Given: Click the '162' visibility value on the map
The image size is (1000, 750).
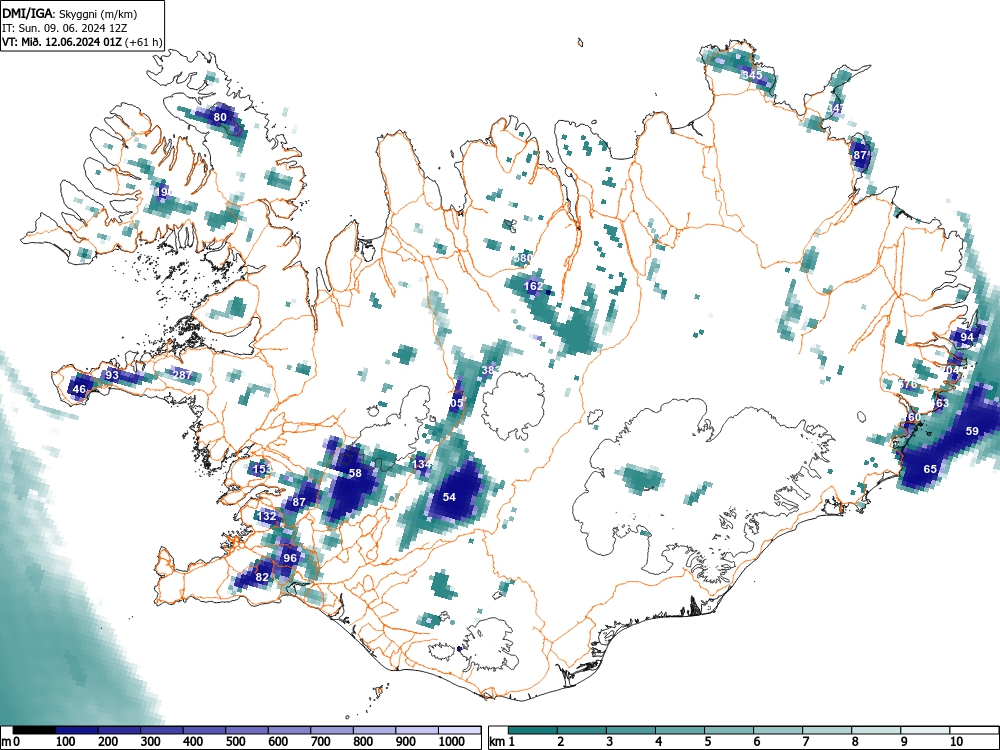Looking at the screenshot, I should [x=533, y=286].
